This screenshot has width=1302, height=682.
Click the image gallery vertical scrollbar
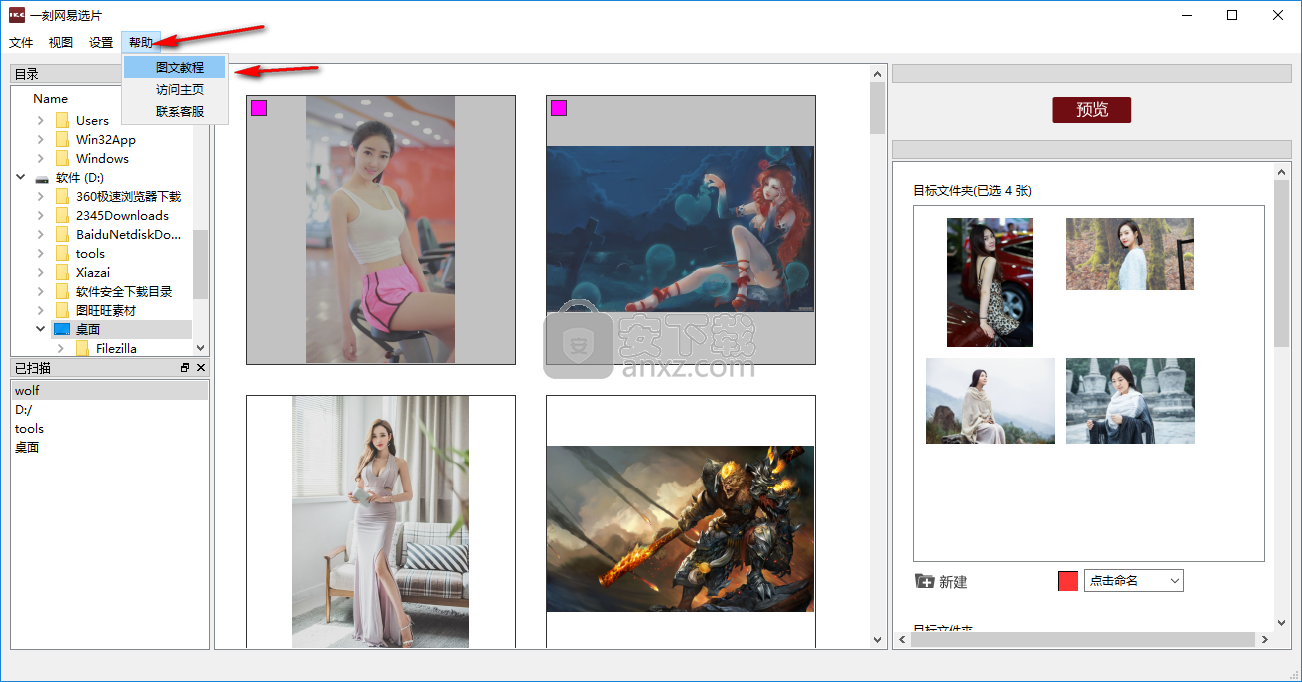tap(878, 108)
